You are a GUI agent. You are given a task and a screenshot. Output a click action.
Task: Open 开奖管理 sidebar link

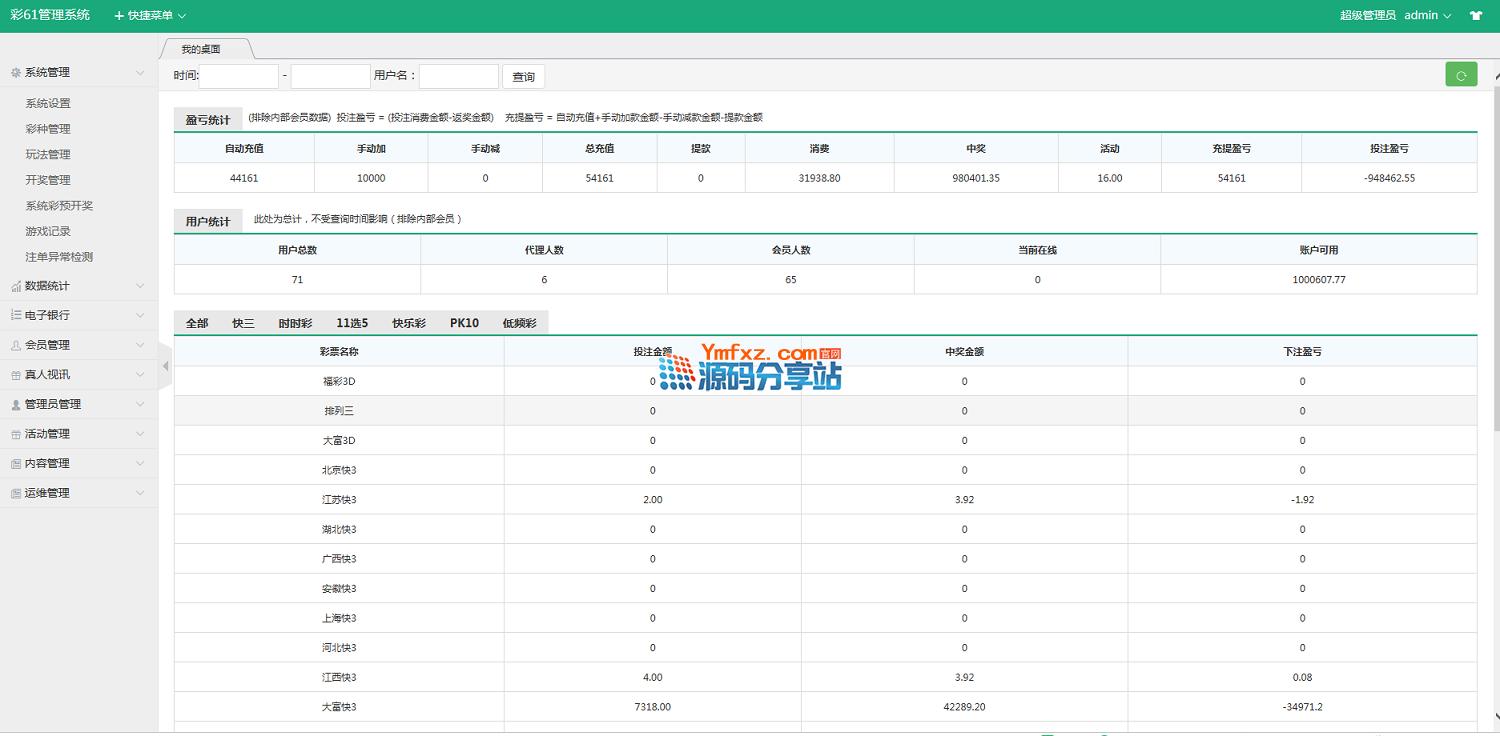tap(48, 180)
